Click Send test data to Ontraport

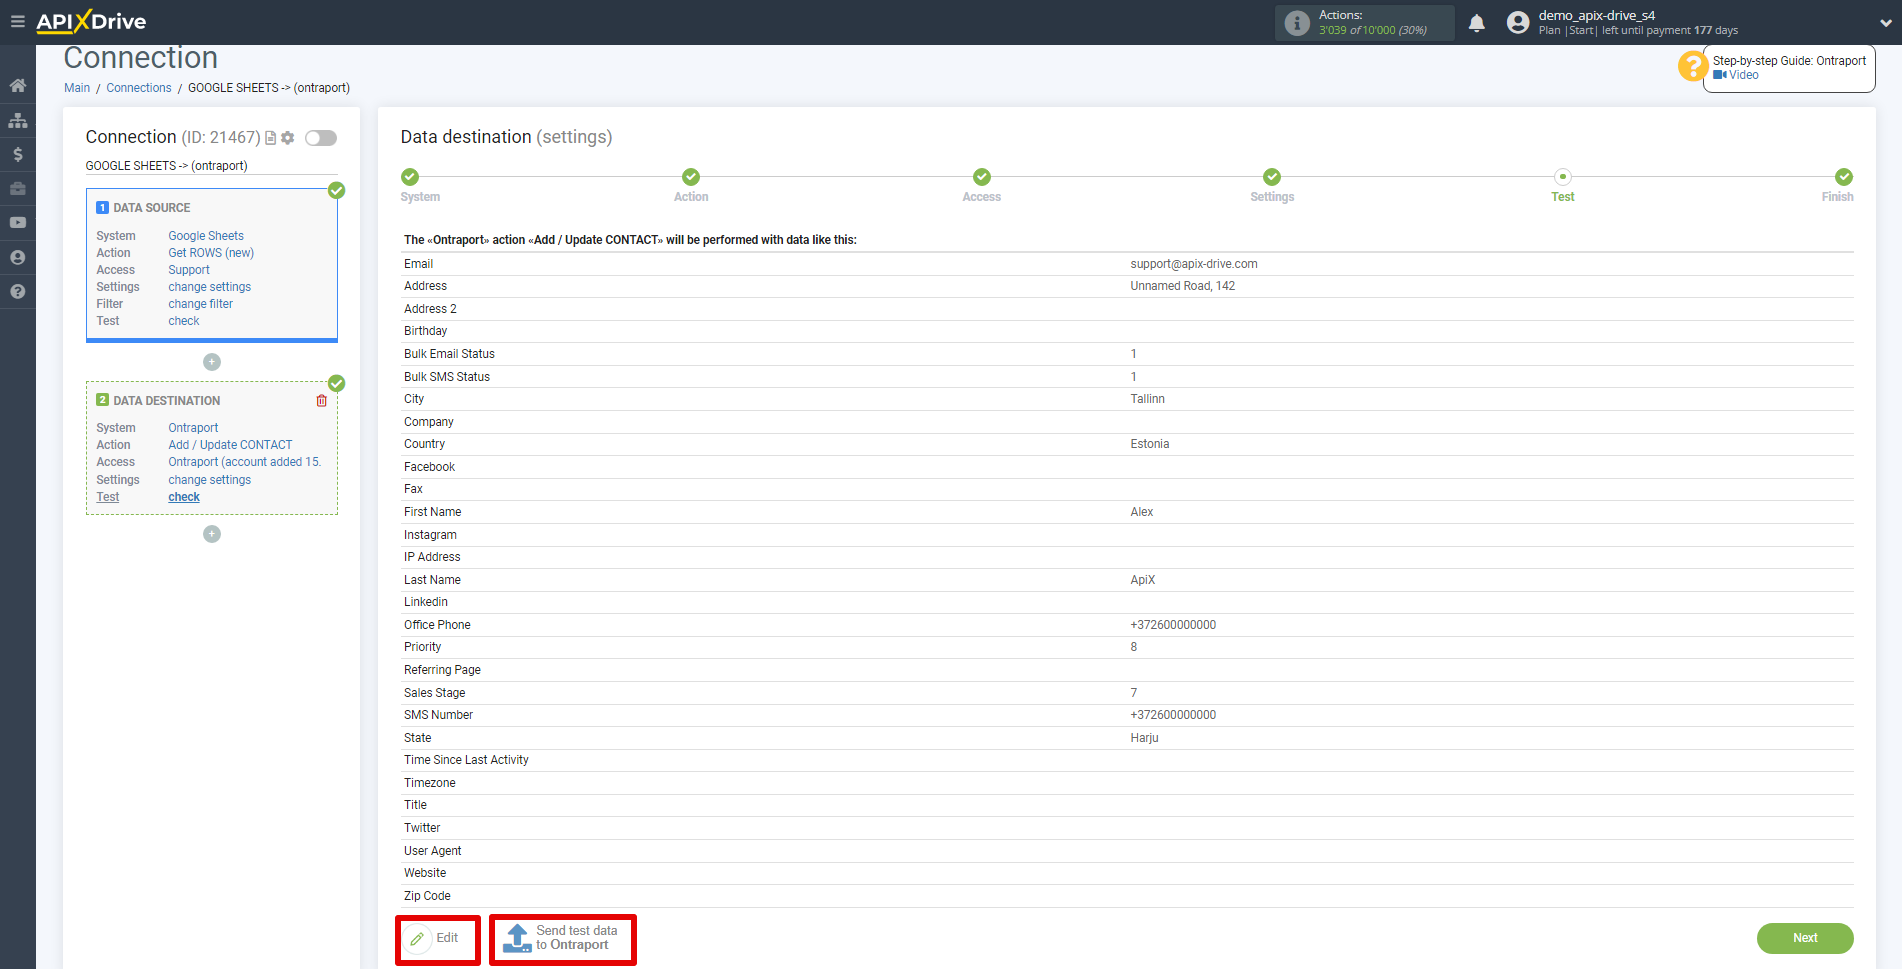(562, 939)
